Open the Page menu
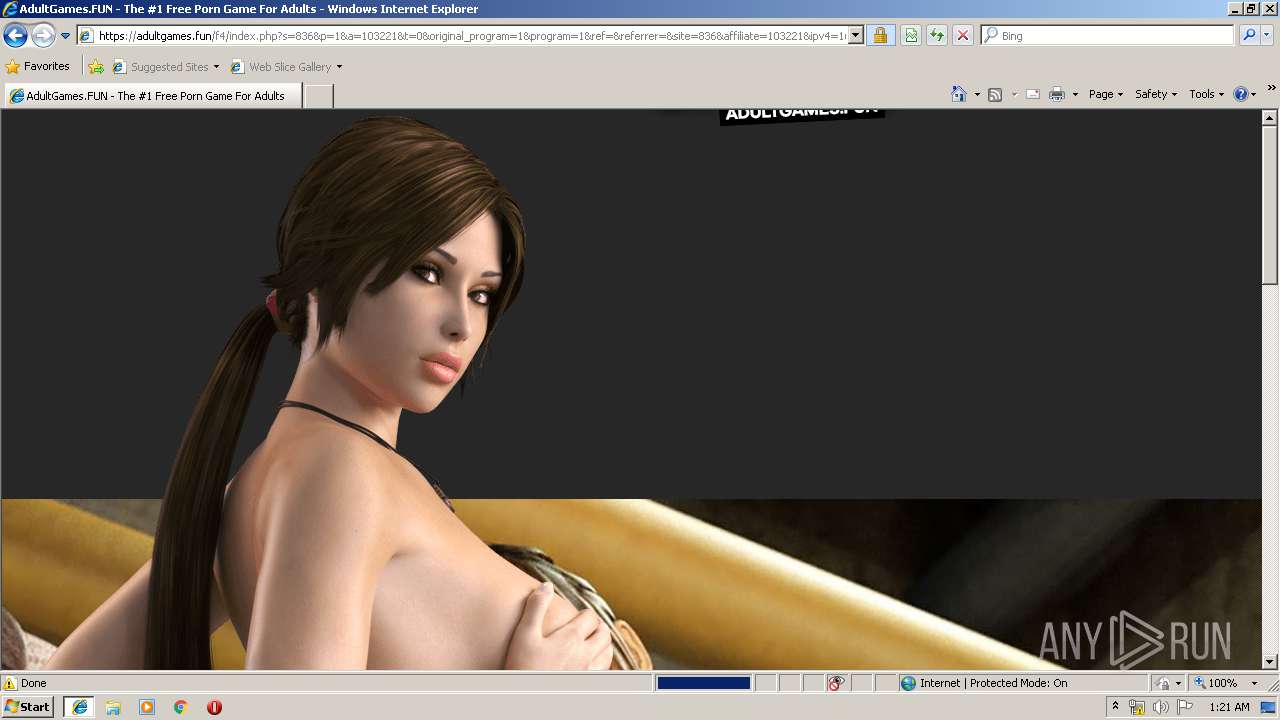The height and width of the screenshot is (720, 1280). pos(1105,94)
